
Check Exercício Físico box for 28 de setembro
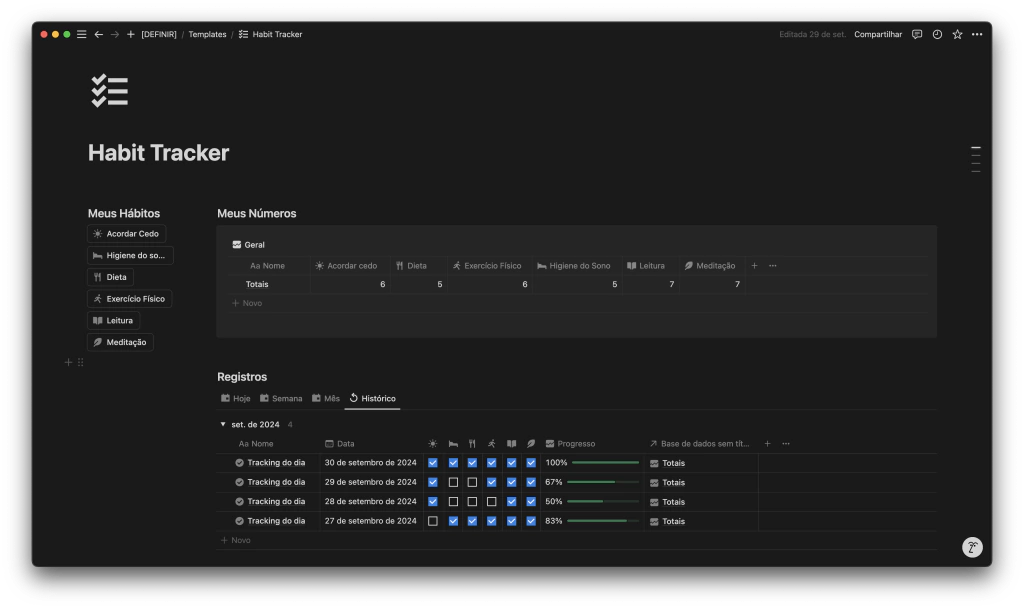point(491,502)
